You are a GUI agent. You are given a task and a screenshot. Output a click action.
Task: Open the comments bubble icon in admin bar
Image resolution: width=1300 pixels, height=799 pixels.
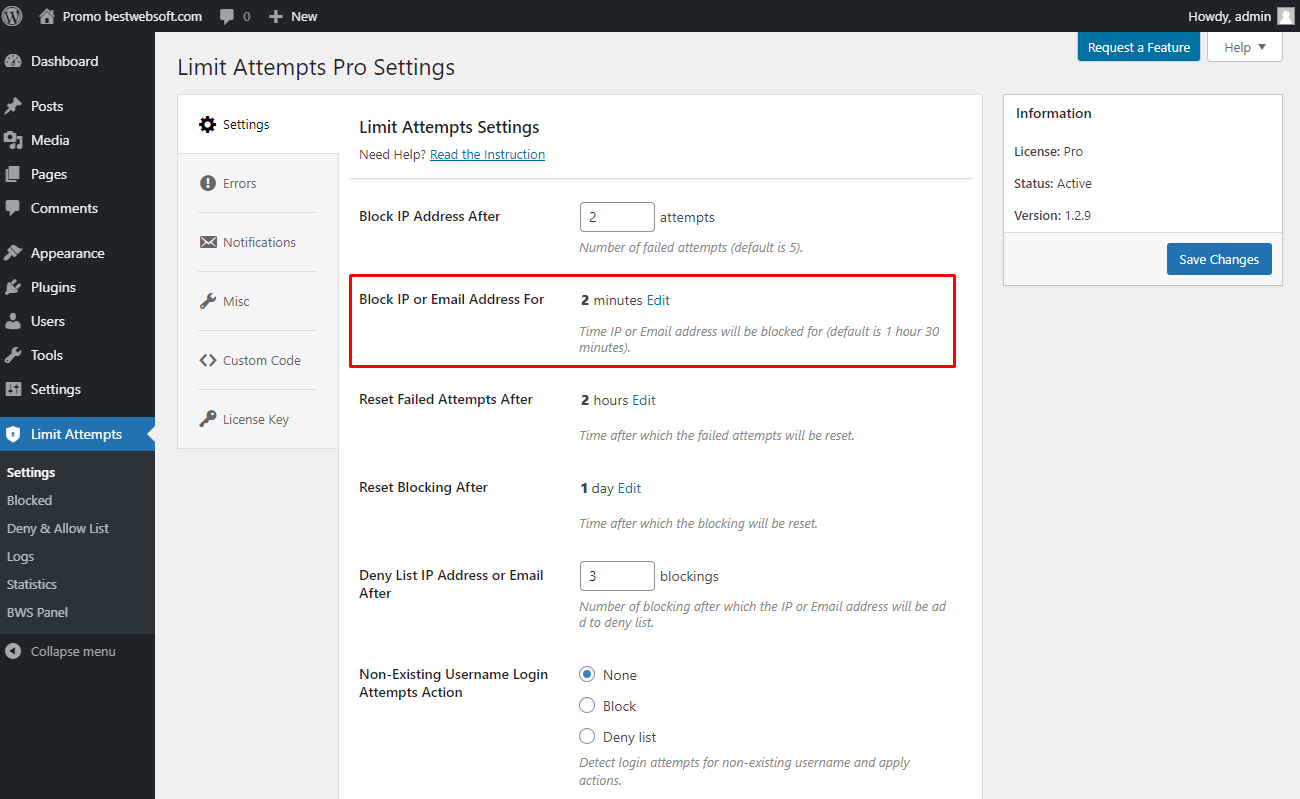click(227, 17)
